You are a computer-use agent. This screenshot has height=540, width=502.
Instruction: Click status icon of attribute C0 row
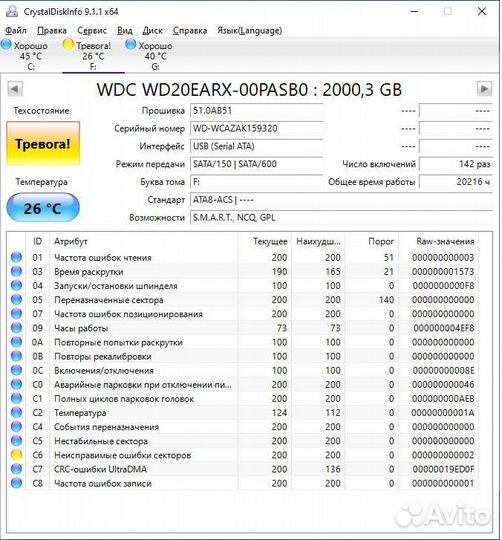tap(16, 384)
